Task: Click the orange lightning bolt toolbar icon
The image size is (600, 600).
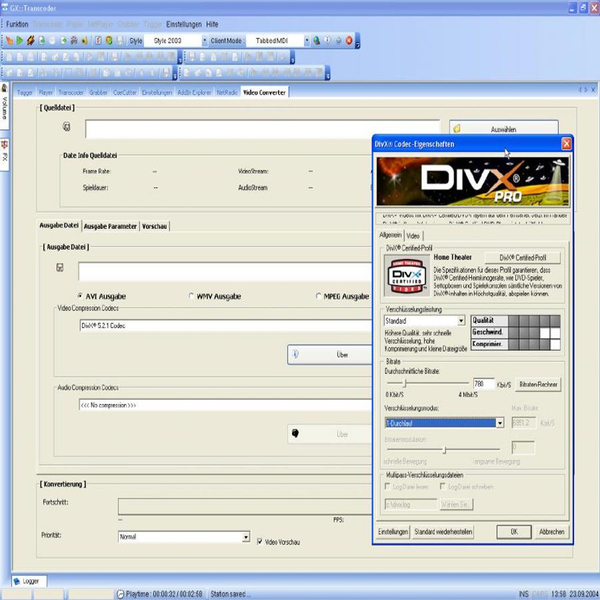Action: [31, 40]
